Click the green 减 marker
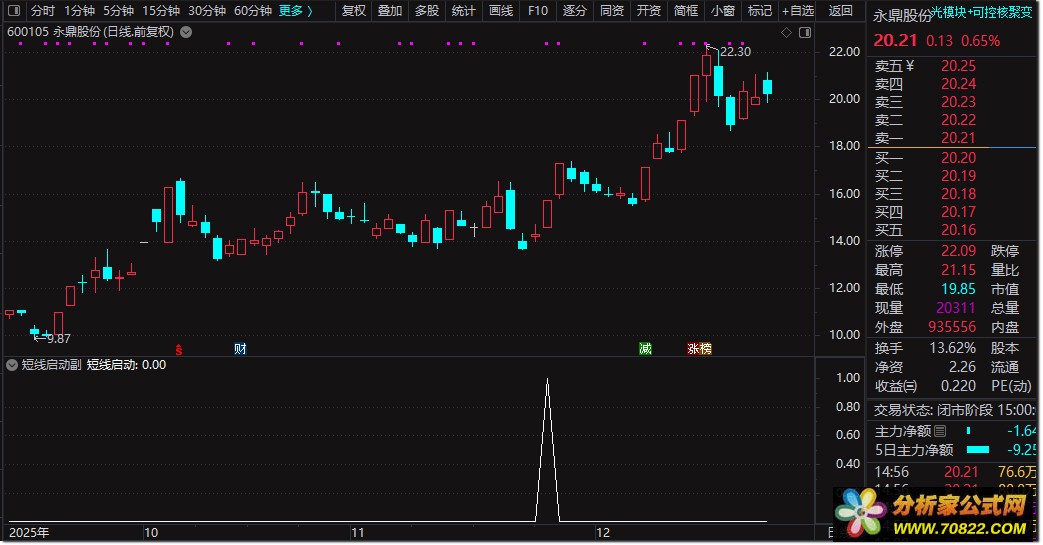The image size is (1043, 545). click(645, 349)
